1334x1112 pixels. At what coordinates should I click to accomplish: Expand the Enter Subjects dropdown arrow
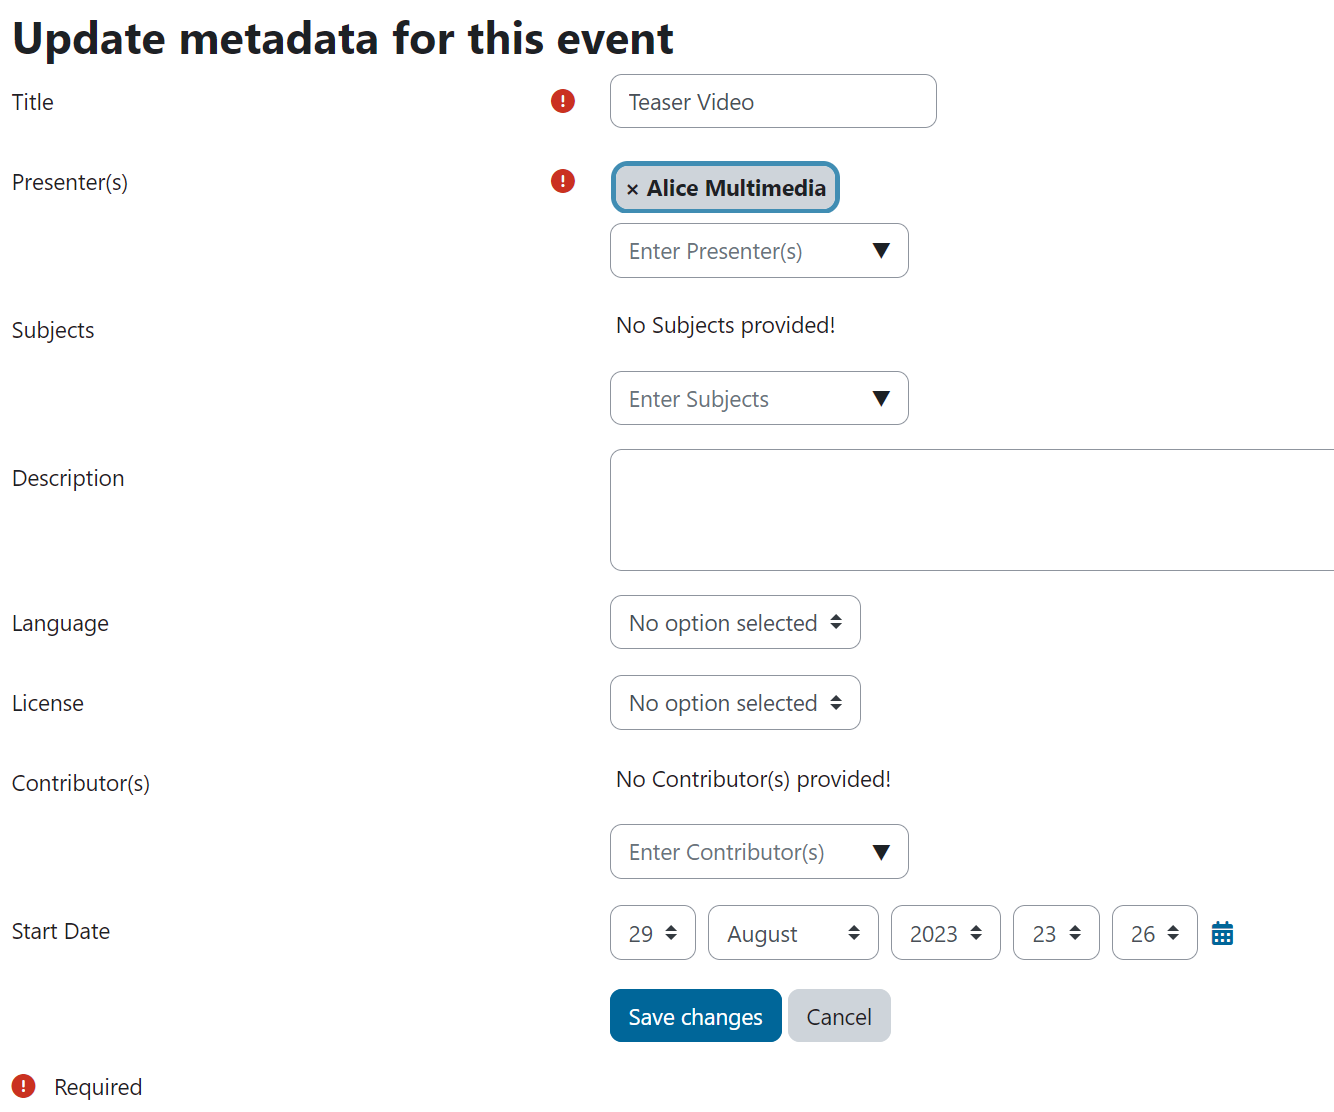881,399
